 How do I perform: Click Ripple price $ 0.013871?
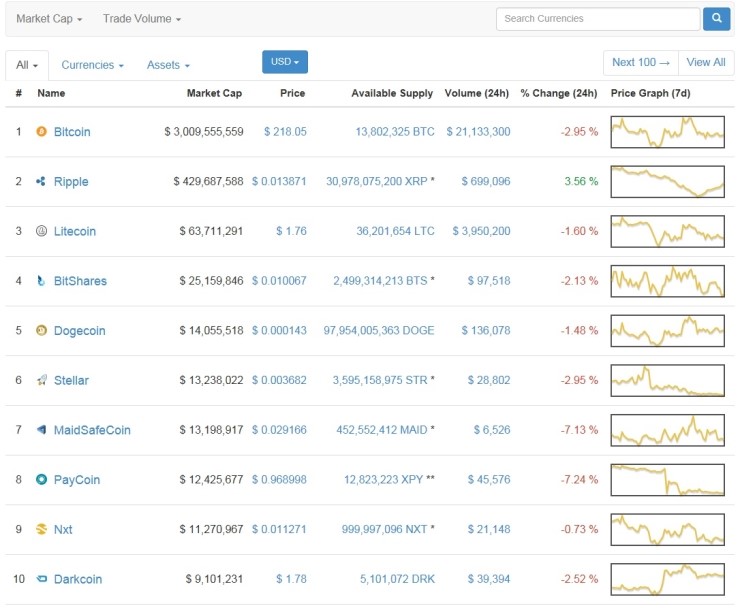click(x=279, y=181)
